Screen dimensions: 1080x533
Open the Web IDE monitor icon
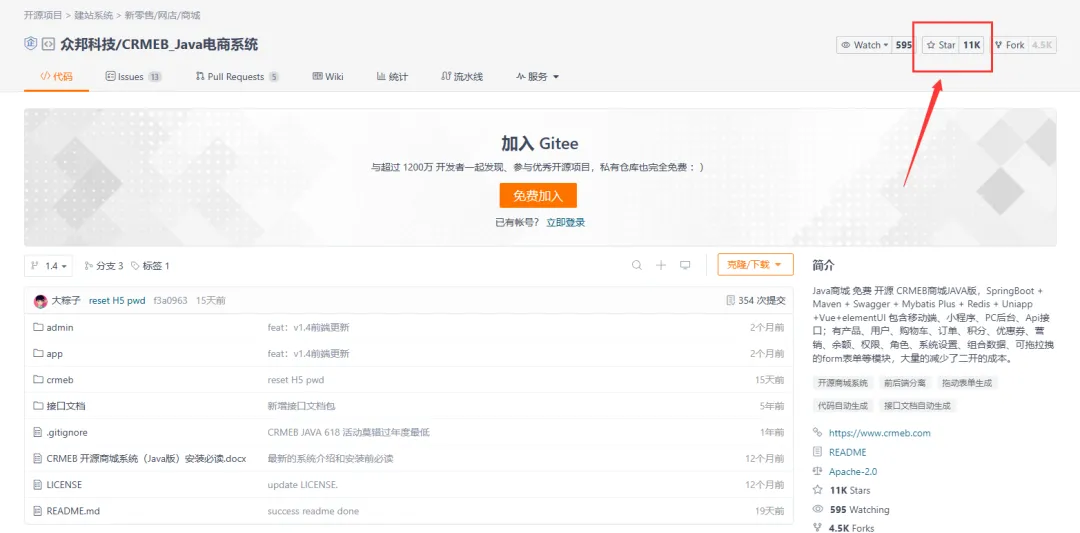coord(685,265)
